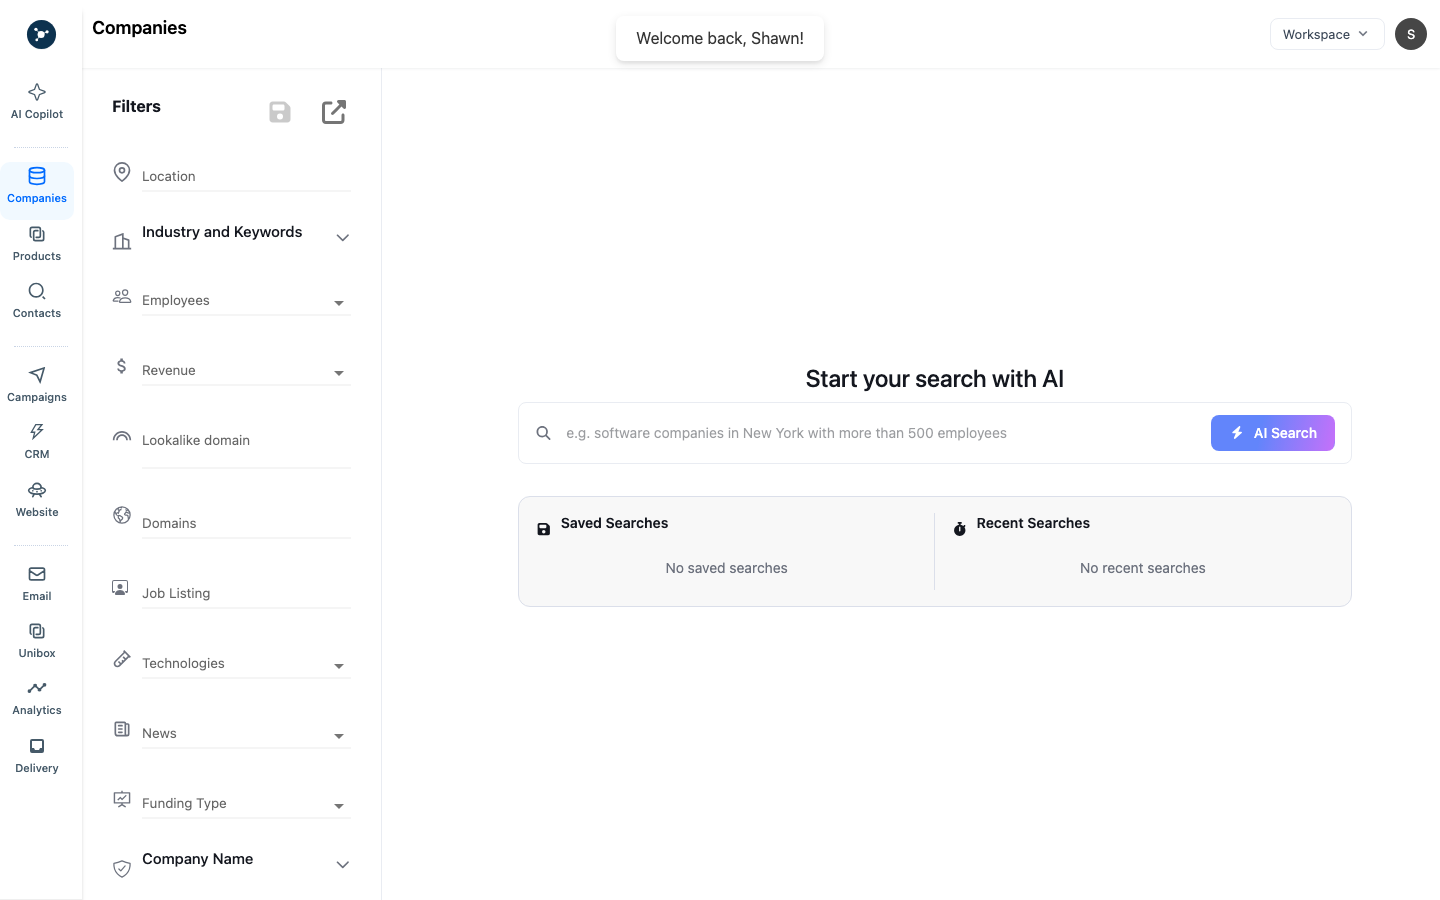1440x900 pixels.
Task: Click the Job Listing icon
Action: tap(120, 588)
